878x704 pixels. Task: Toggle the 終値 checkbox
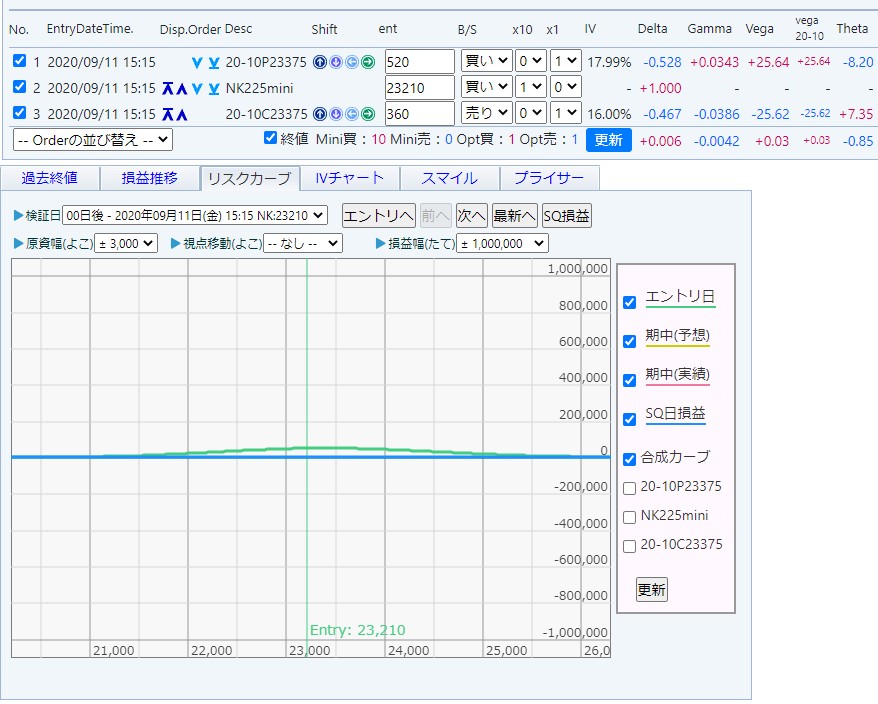pyautogui.click(x=270, y=138)
